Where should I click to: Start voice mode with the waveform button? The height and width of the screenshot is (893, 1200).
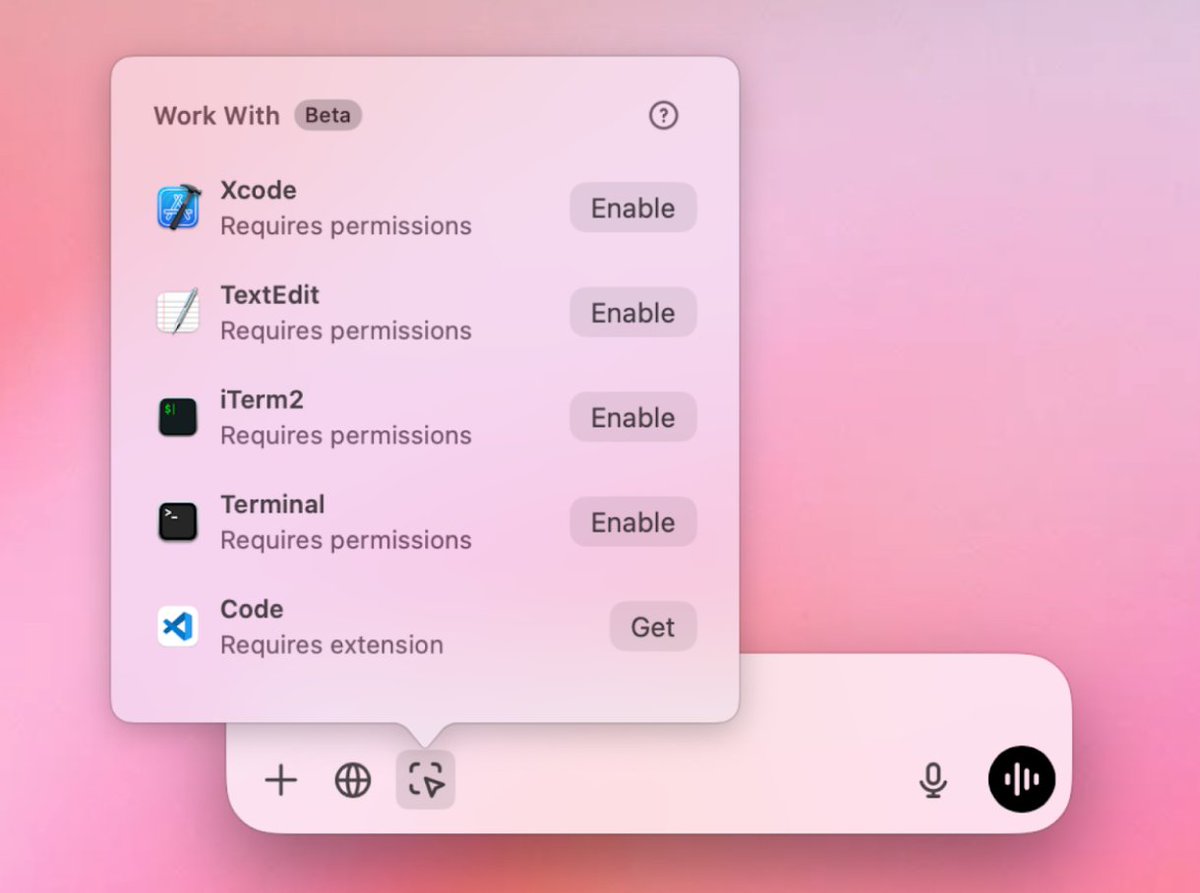click(x=1022, y=779)
